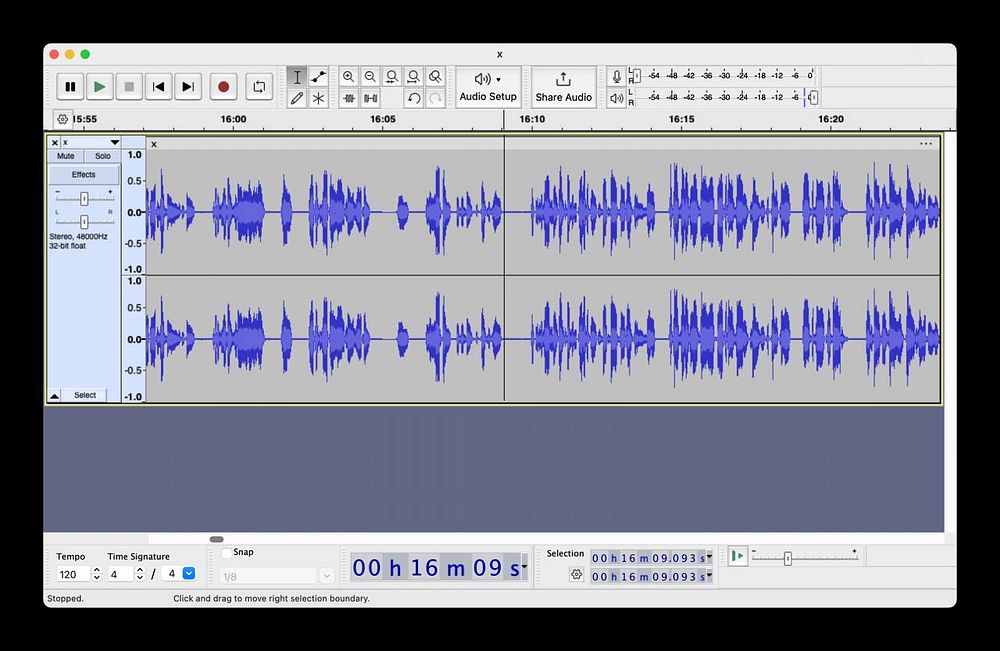Click the Zoom In magnifier

click(348, 77)
